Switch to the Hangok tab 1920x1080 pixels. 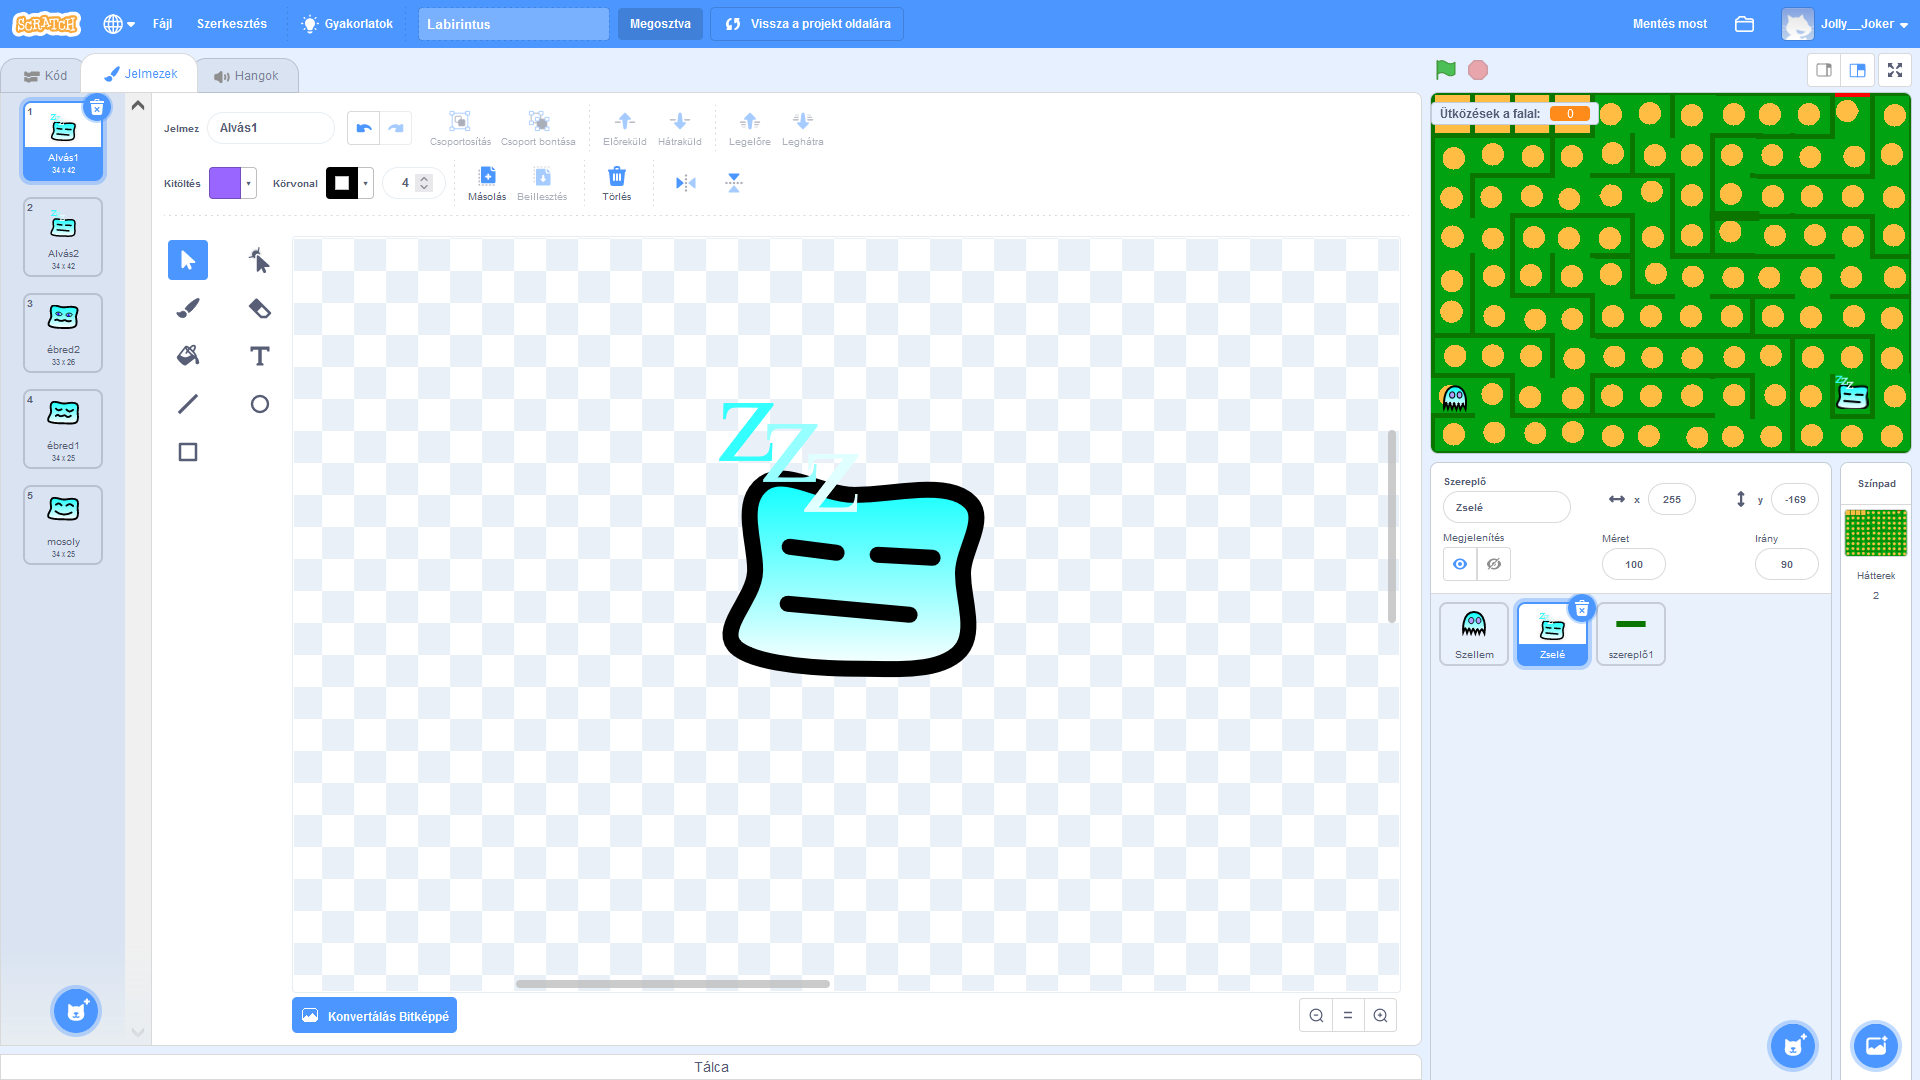coord(246,76)
